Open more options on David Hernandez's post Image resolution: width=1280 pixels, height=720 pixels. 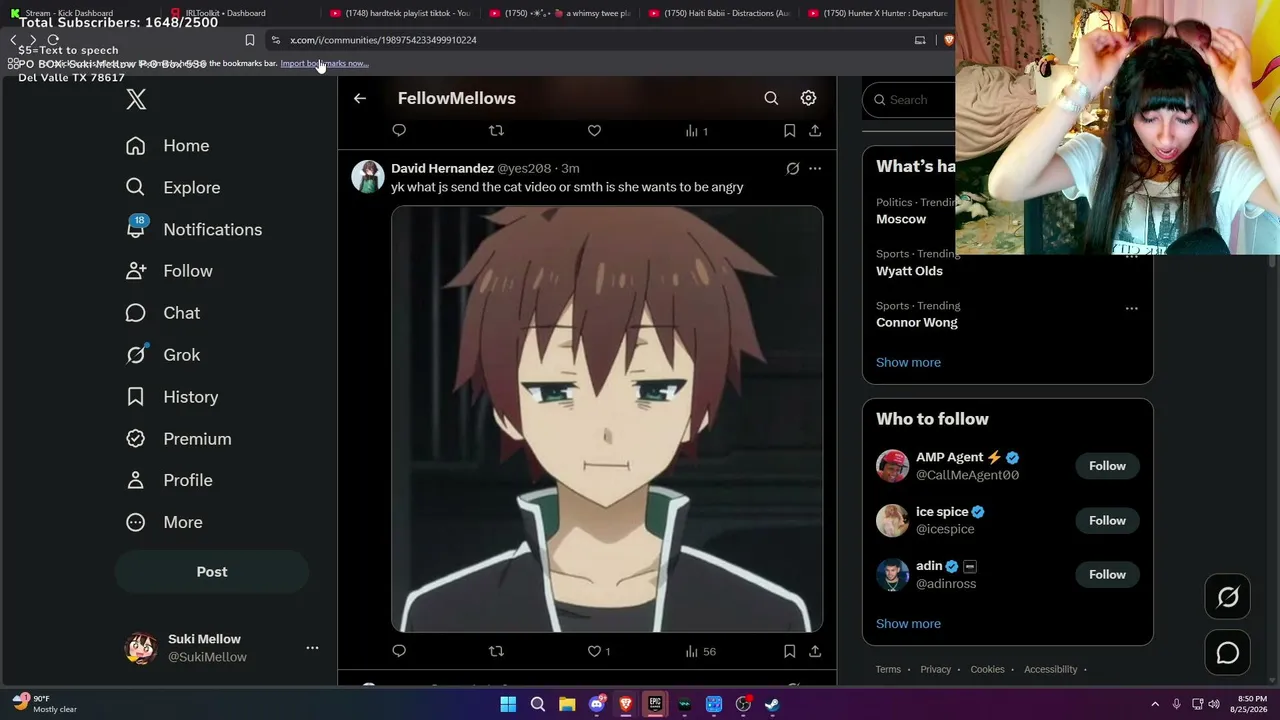[x=815, y=169]
